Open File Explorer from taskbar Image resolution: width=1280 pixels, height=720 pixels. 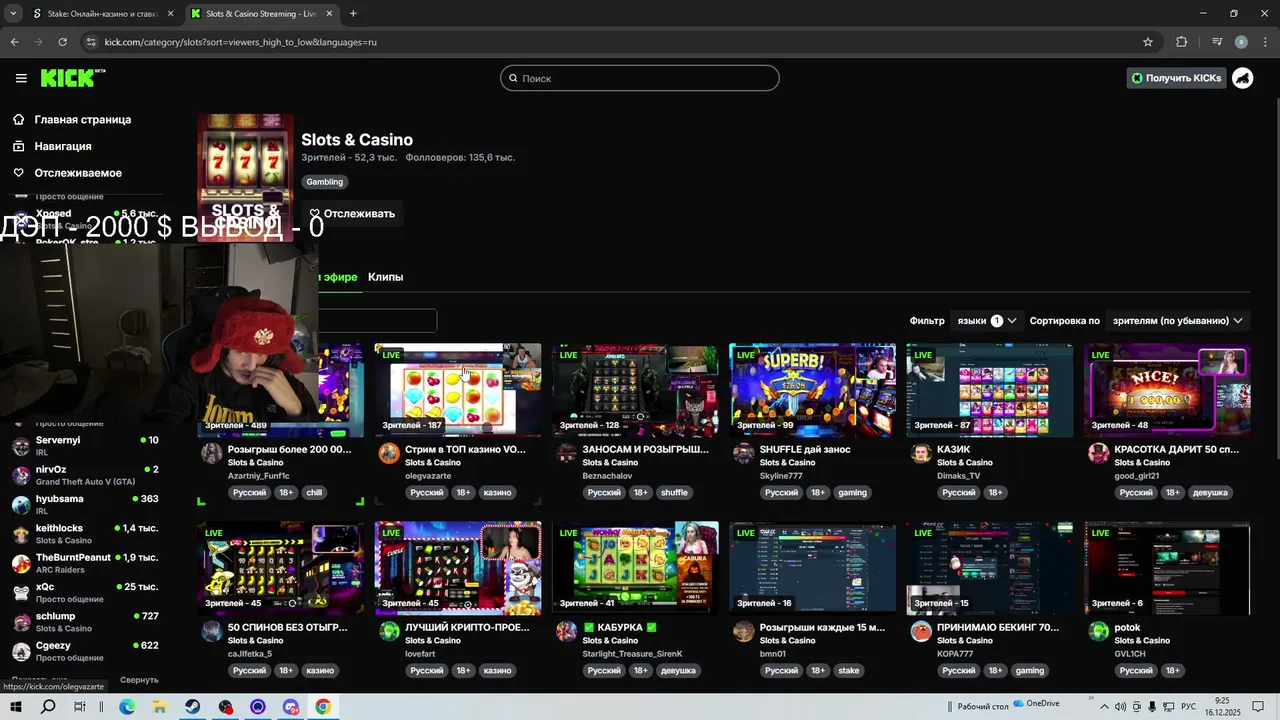[159, 707]
